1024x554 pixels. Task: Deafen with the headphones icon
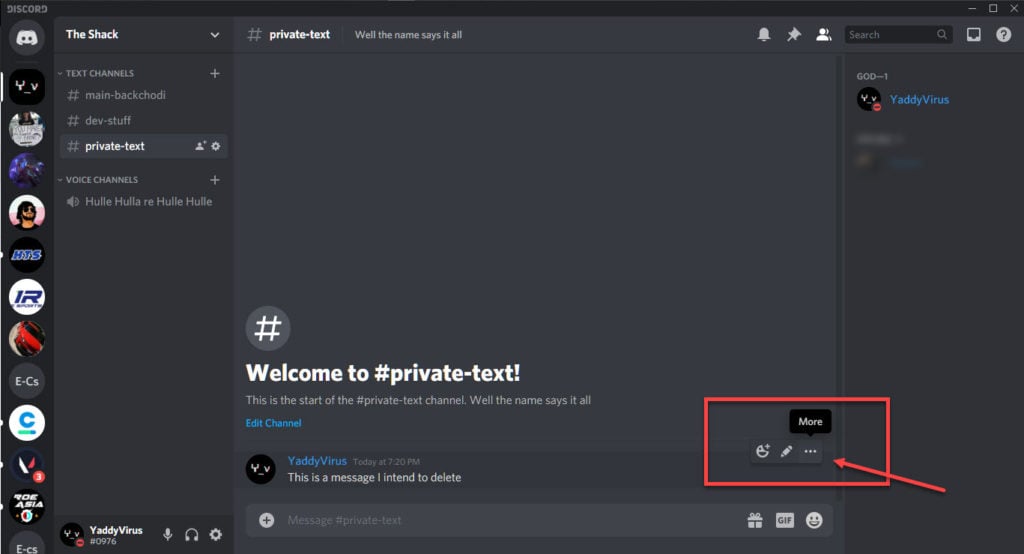click(191, 534)
